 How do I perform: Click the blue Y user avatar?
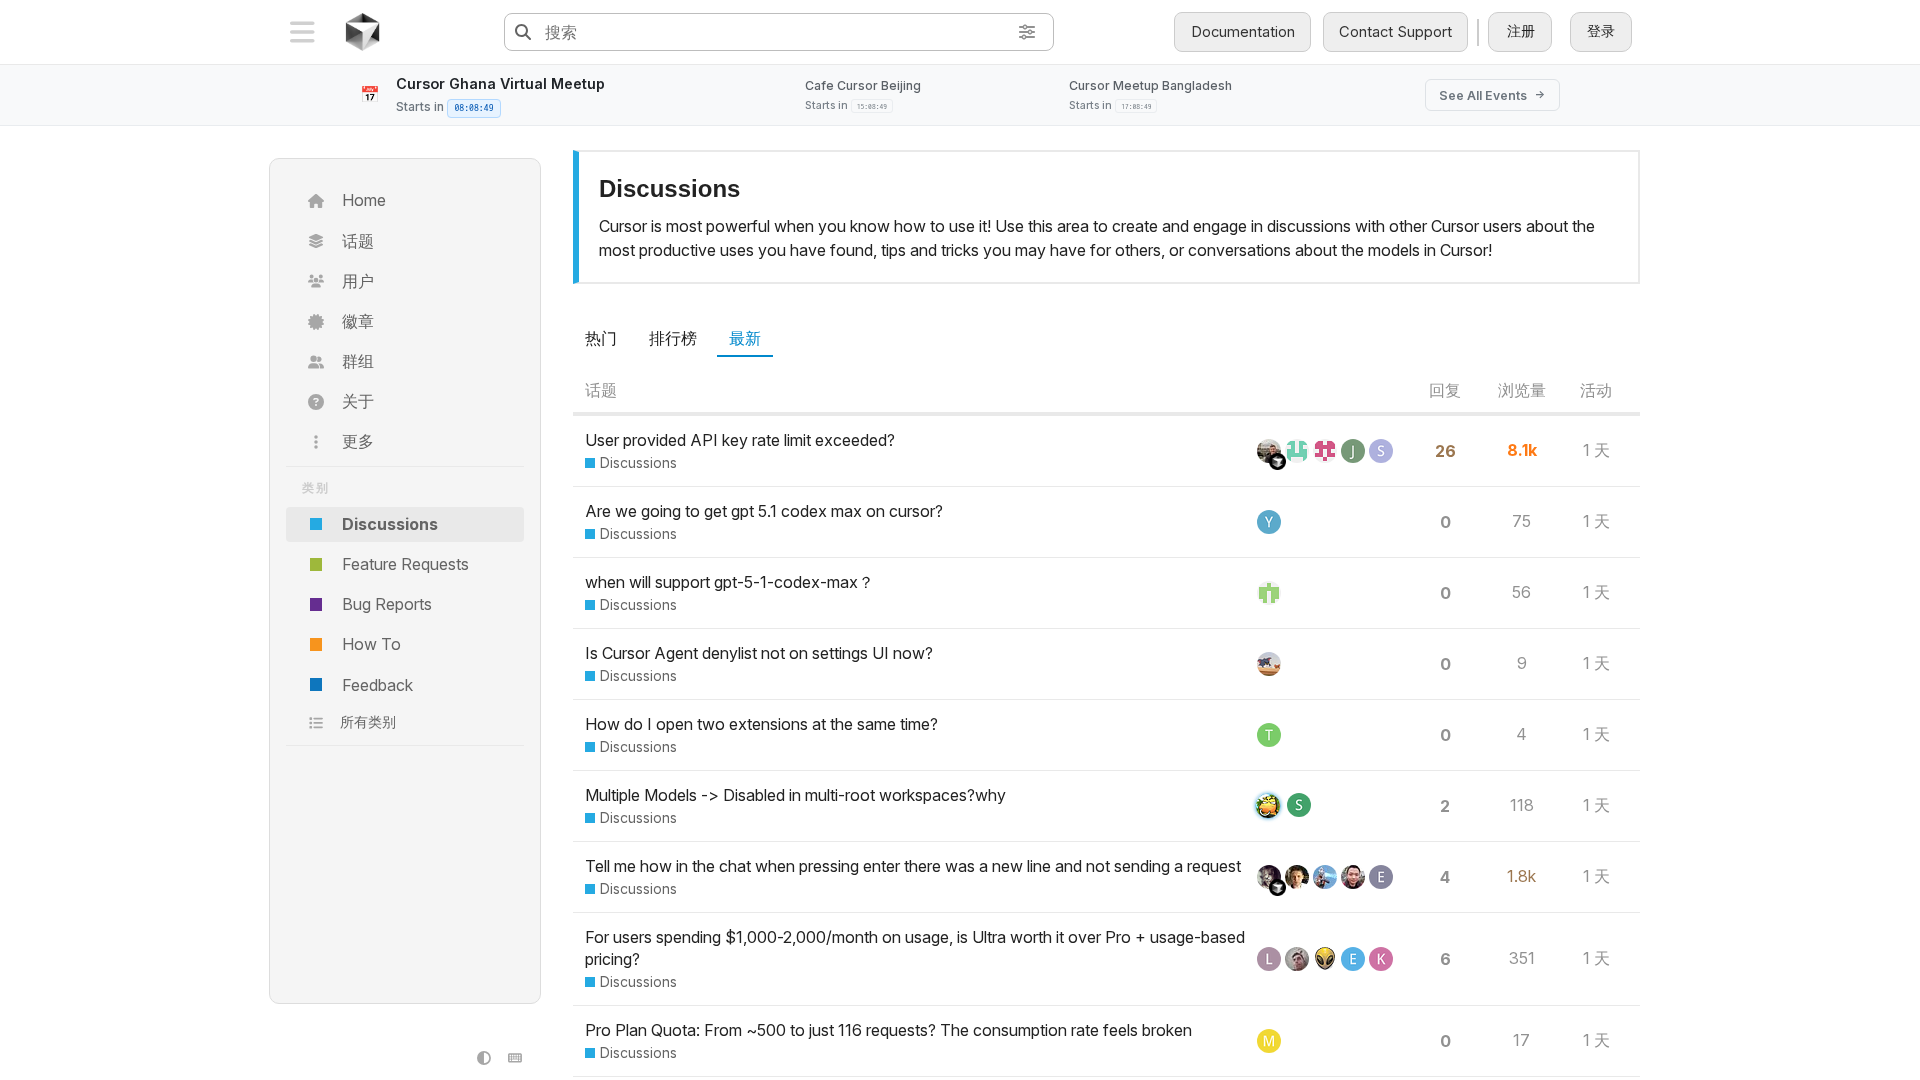pyautogui.click(x=1268, y=522)
